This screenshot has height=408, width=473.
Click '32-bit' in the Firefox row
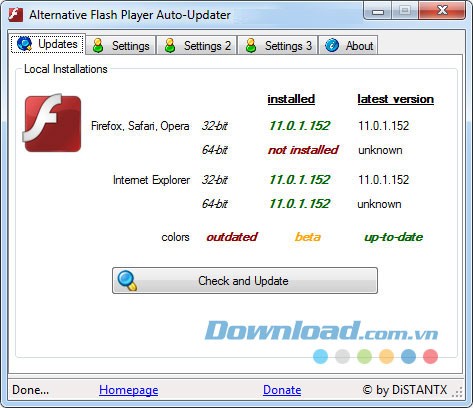(x=214, y=126)
